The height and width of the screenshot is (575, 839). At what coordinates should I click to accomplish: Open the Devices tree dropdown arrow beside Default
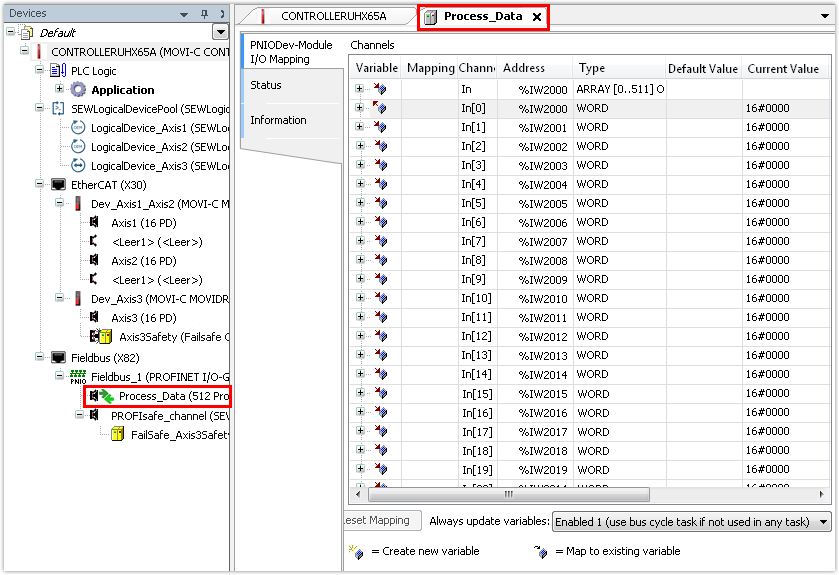coord(220,33)
